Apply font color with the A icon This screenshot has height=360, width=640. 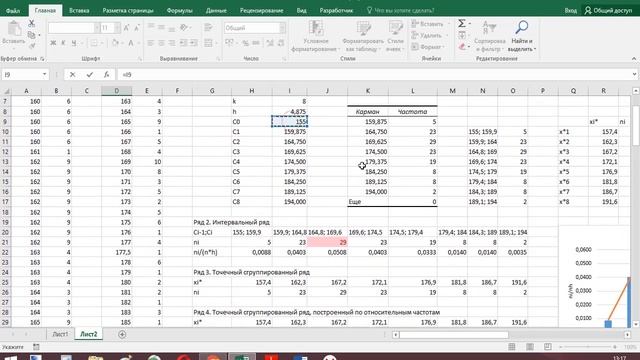coord(131,43)
